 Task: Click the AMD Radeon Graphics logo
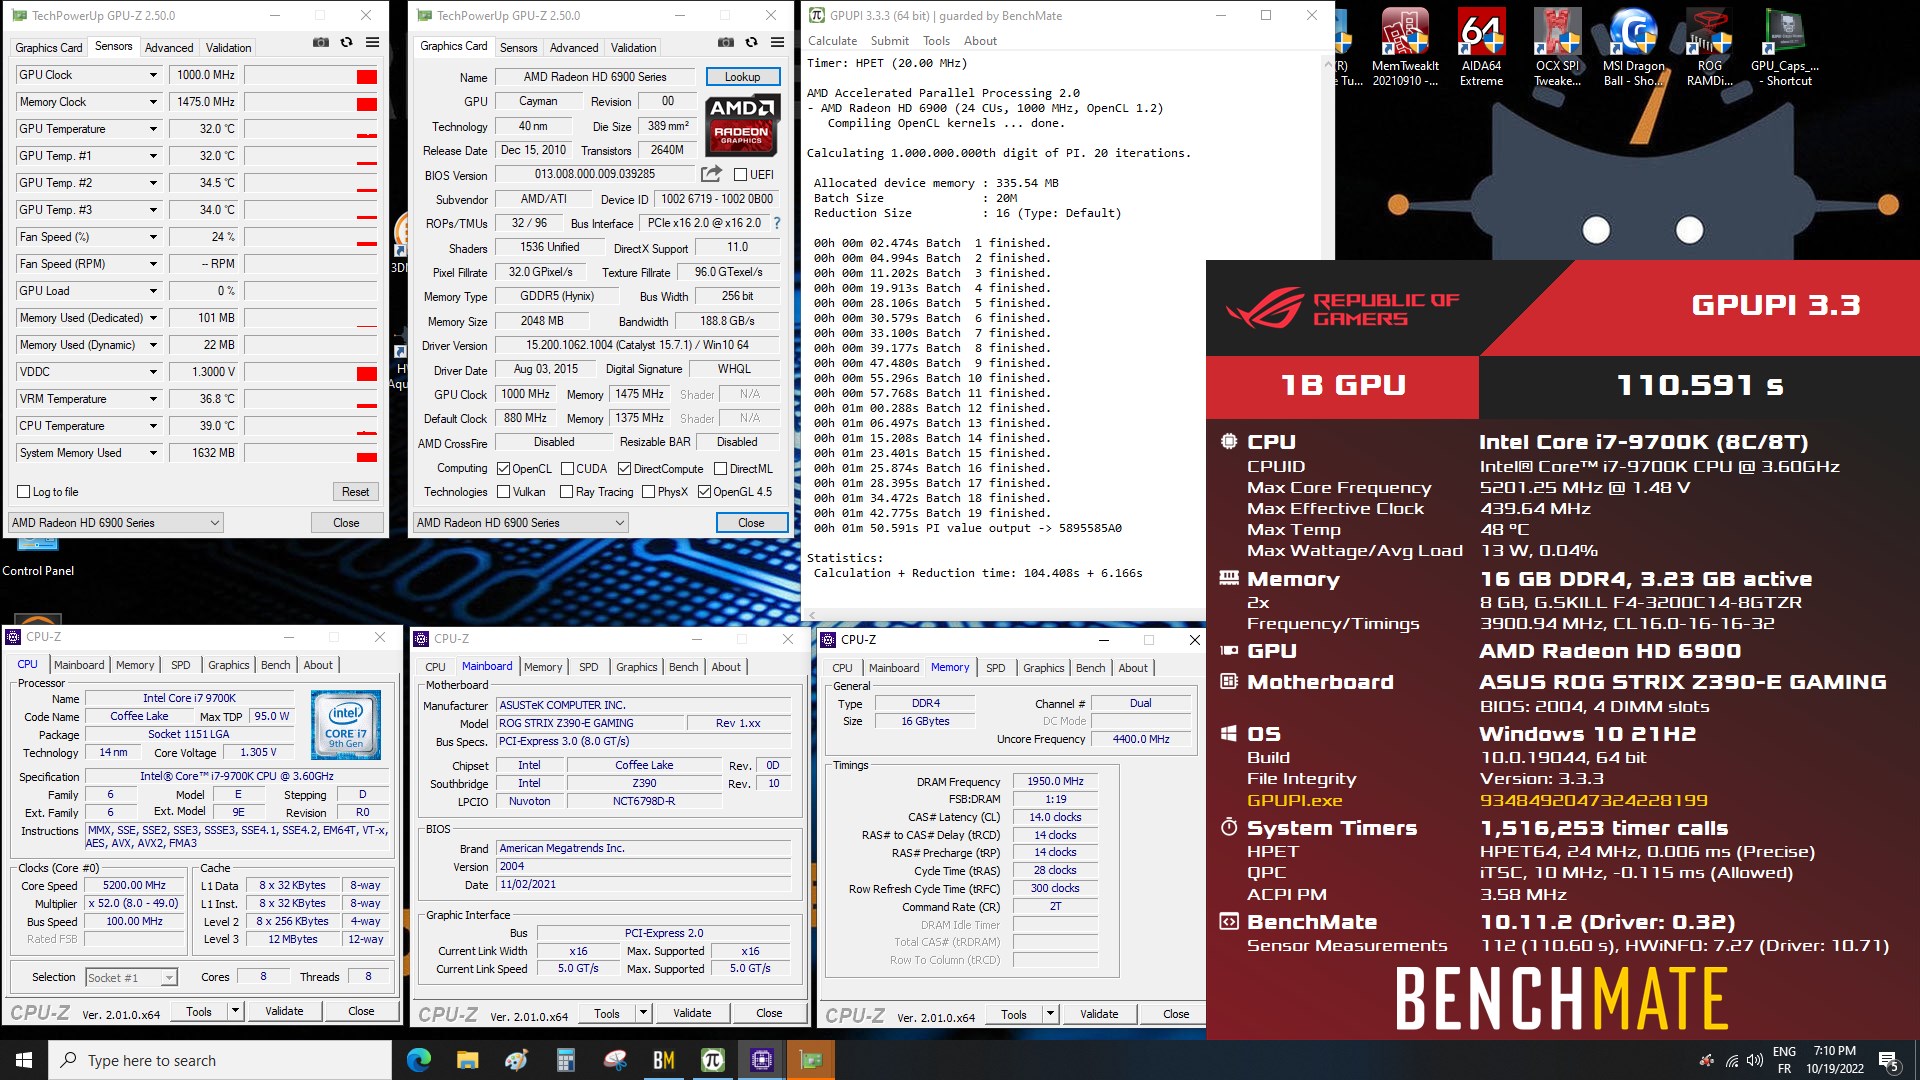point(741,125)
